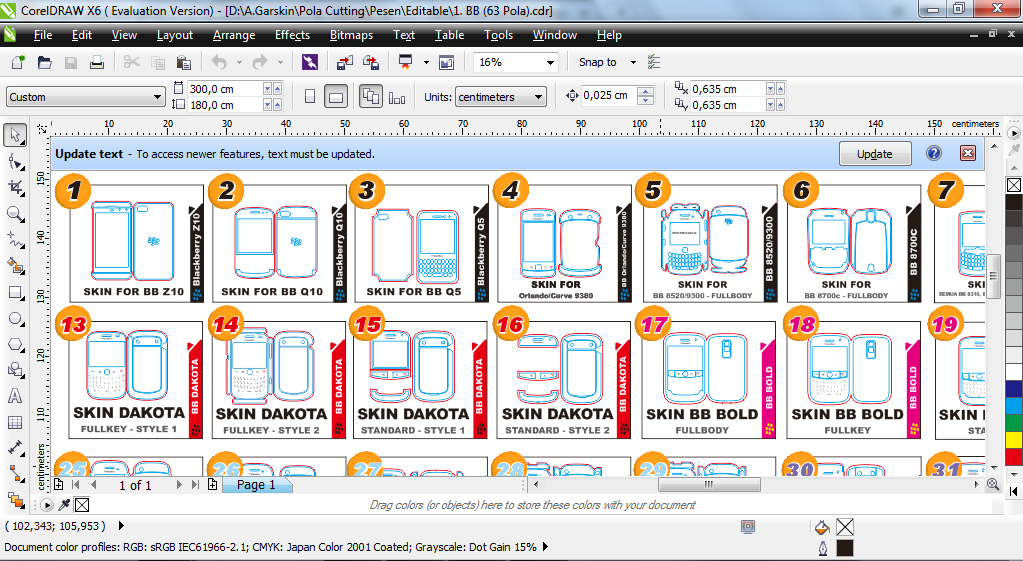This screenshot has height=561, width=1023.
Task: Click the black outline color swatch
Action: 845,548
